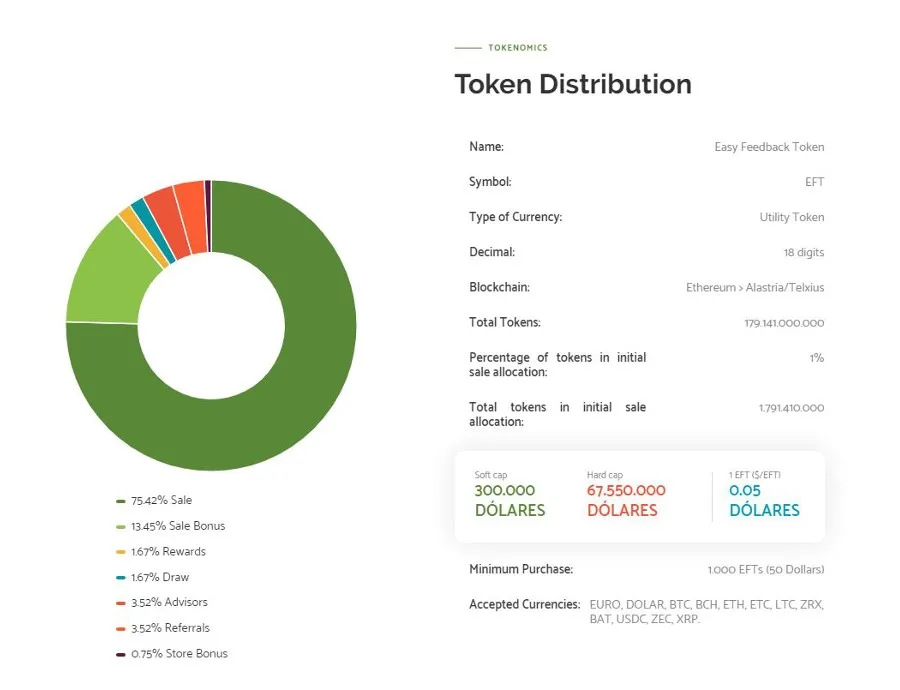This screenshot has width=900, height=690.
Task: Click 'Total tokens in initial sale allocation' label
Action: (x=557, y=414)
